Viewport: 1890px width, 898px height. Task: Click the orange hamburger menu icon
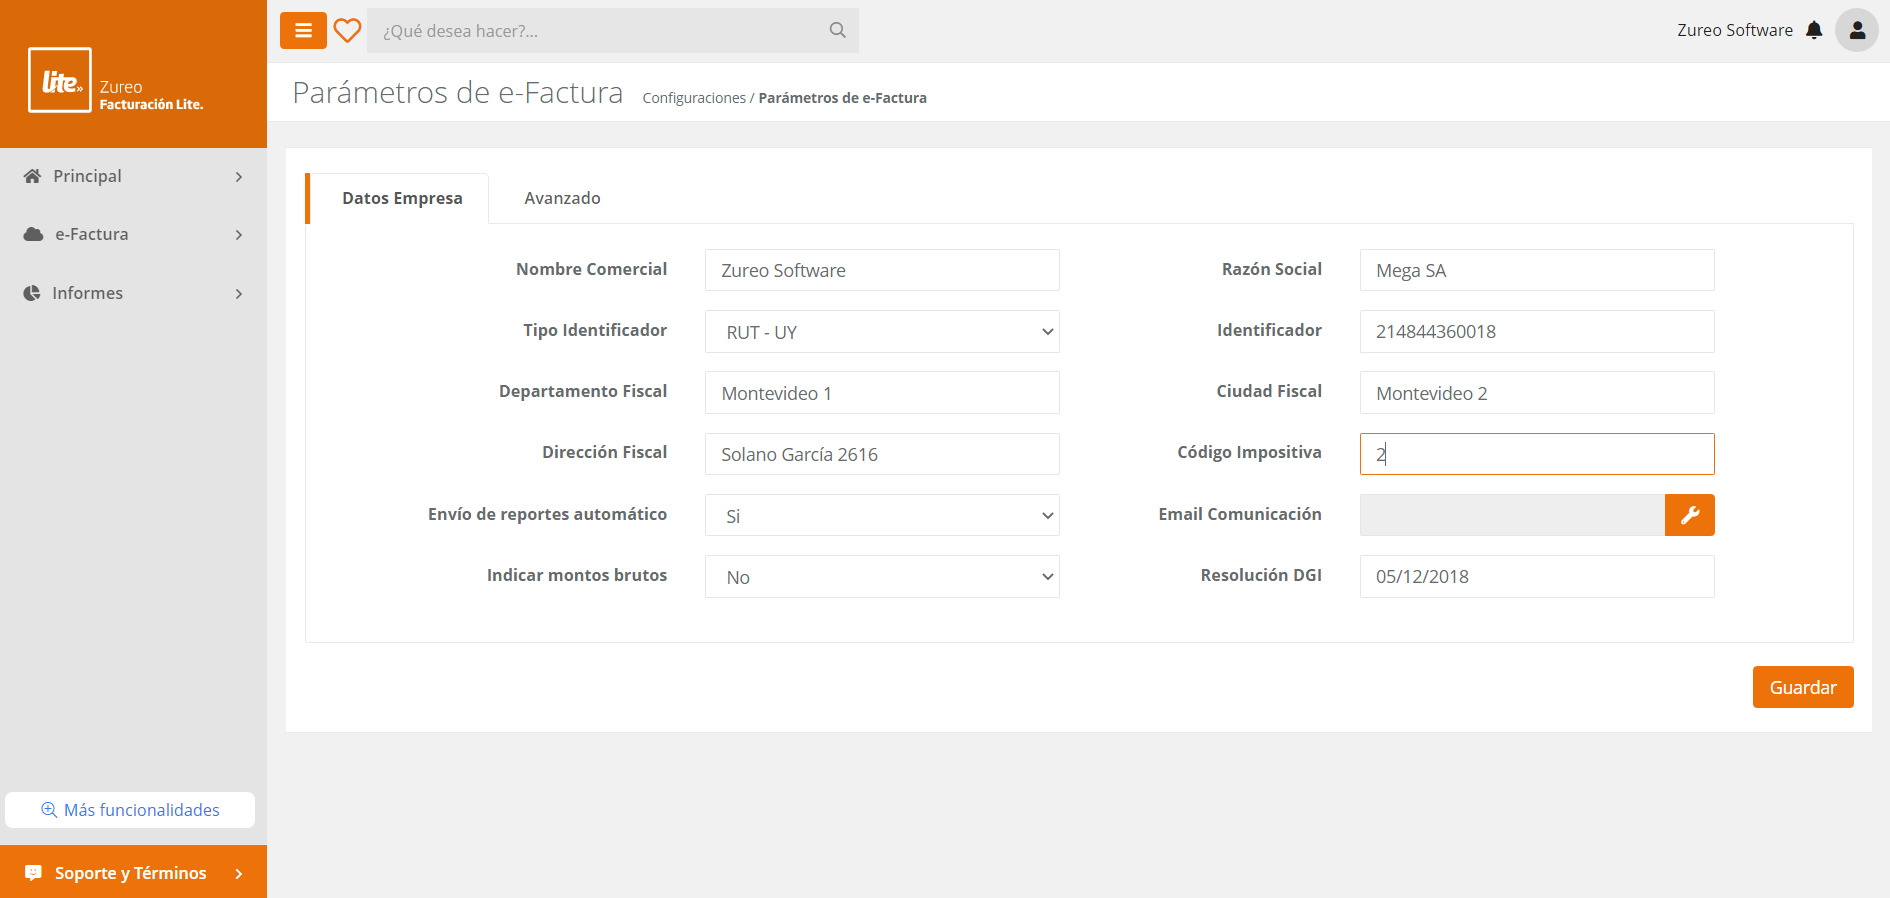click(x=303, y=31)
